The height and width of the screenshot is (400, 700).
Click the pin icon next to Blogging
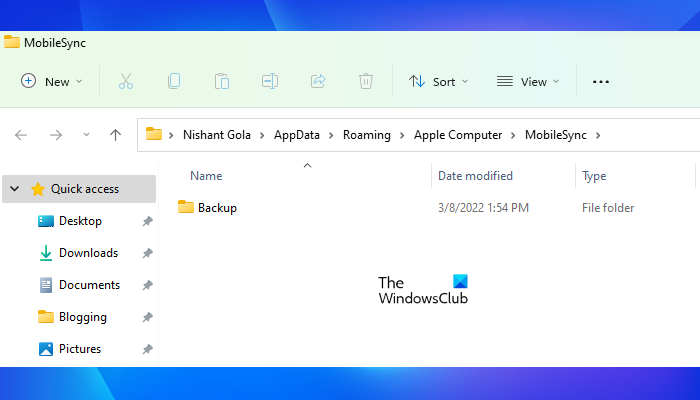click(147, 317)
